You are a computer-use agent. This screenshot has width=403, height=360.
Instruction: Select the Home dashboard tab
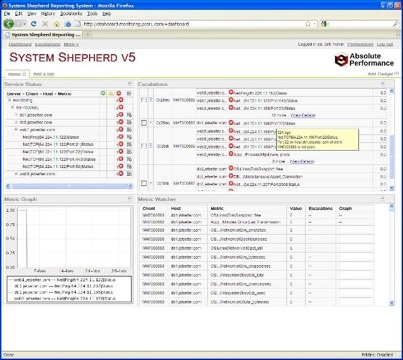point(17,74)
